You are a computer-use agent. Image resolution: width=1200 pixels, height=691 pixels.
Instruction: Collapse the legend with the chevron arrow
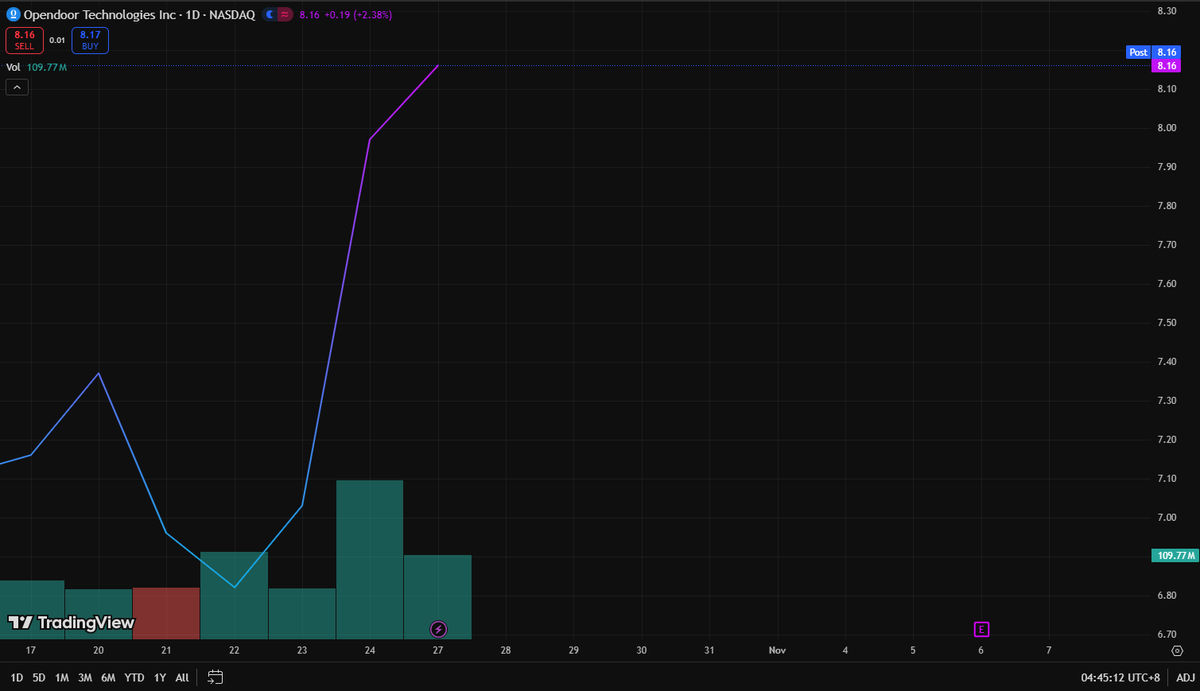pyautogui.click(x=16, y=87)
